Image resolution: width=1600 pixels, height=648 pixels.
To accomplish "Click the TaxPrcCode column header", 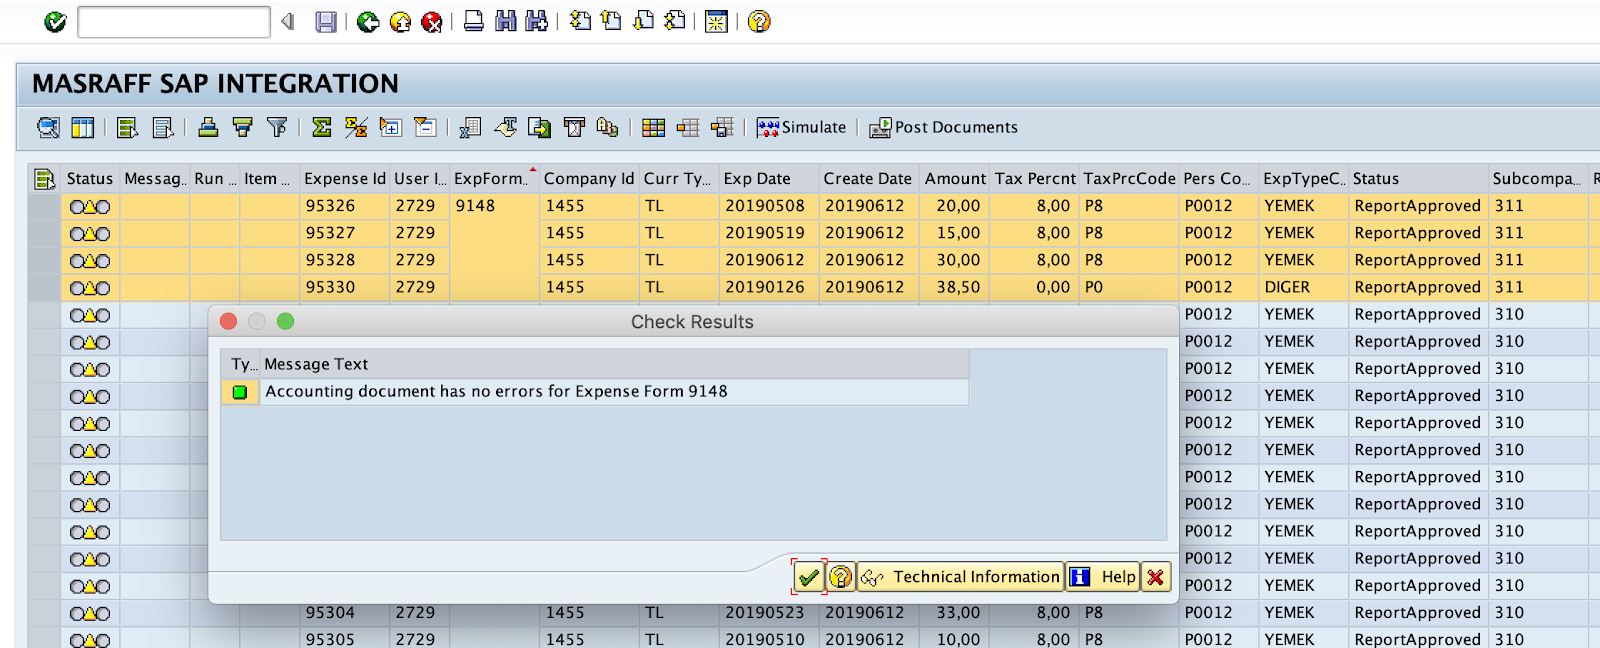I will (x=1129, y=179).
